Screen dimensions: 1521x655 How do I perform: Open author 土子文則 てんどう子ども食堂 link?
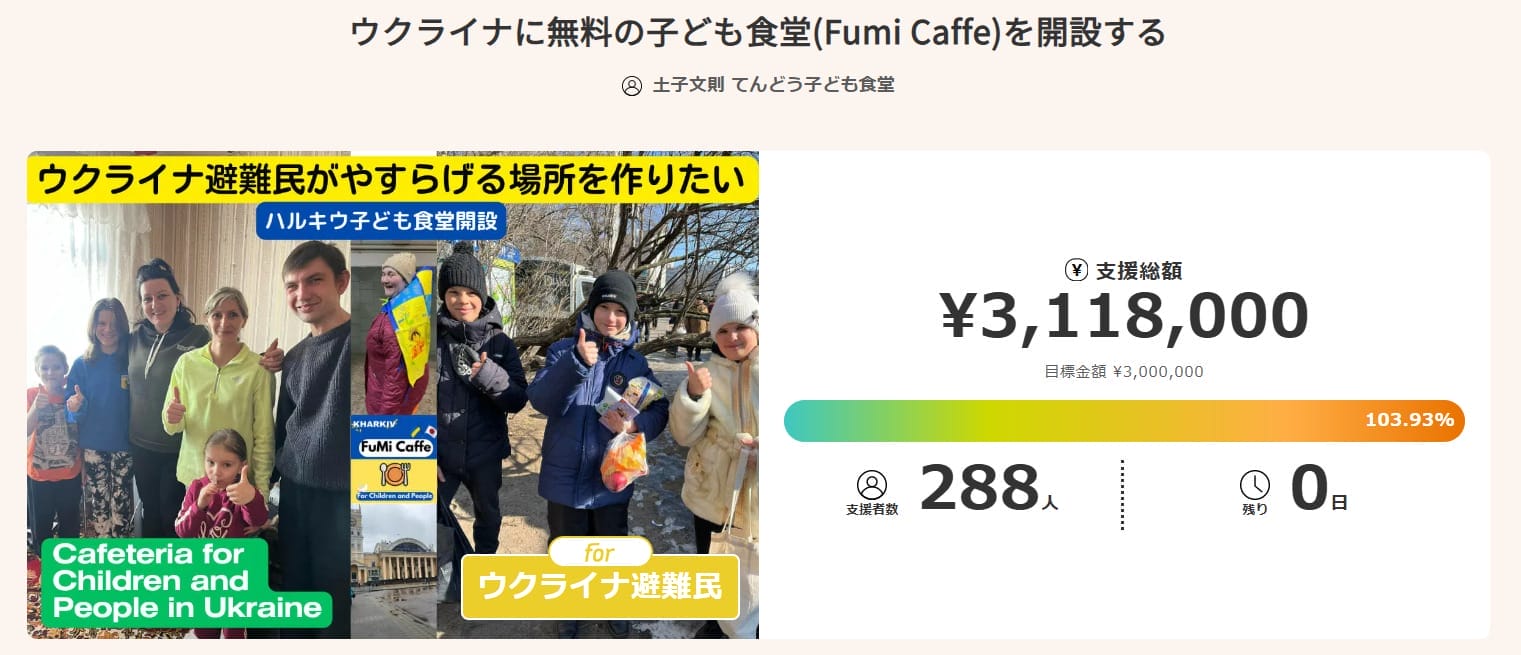click(x=773, y=85)
